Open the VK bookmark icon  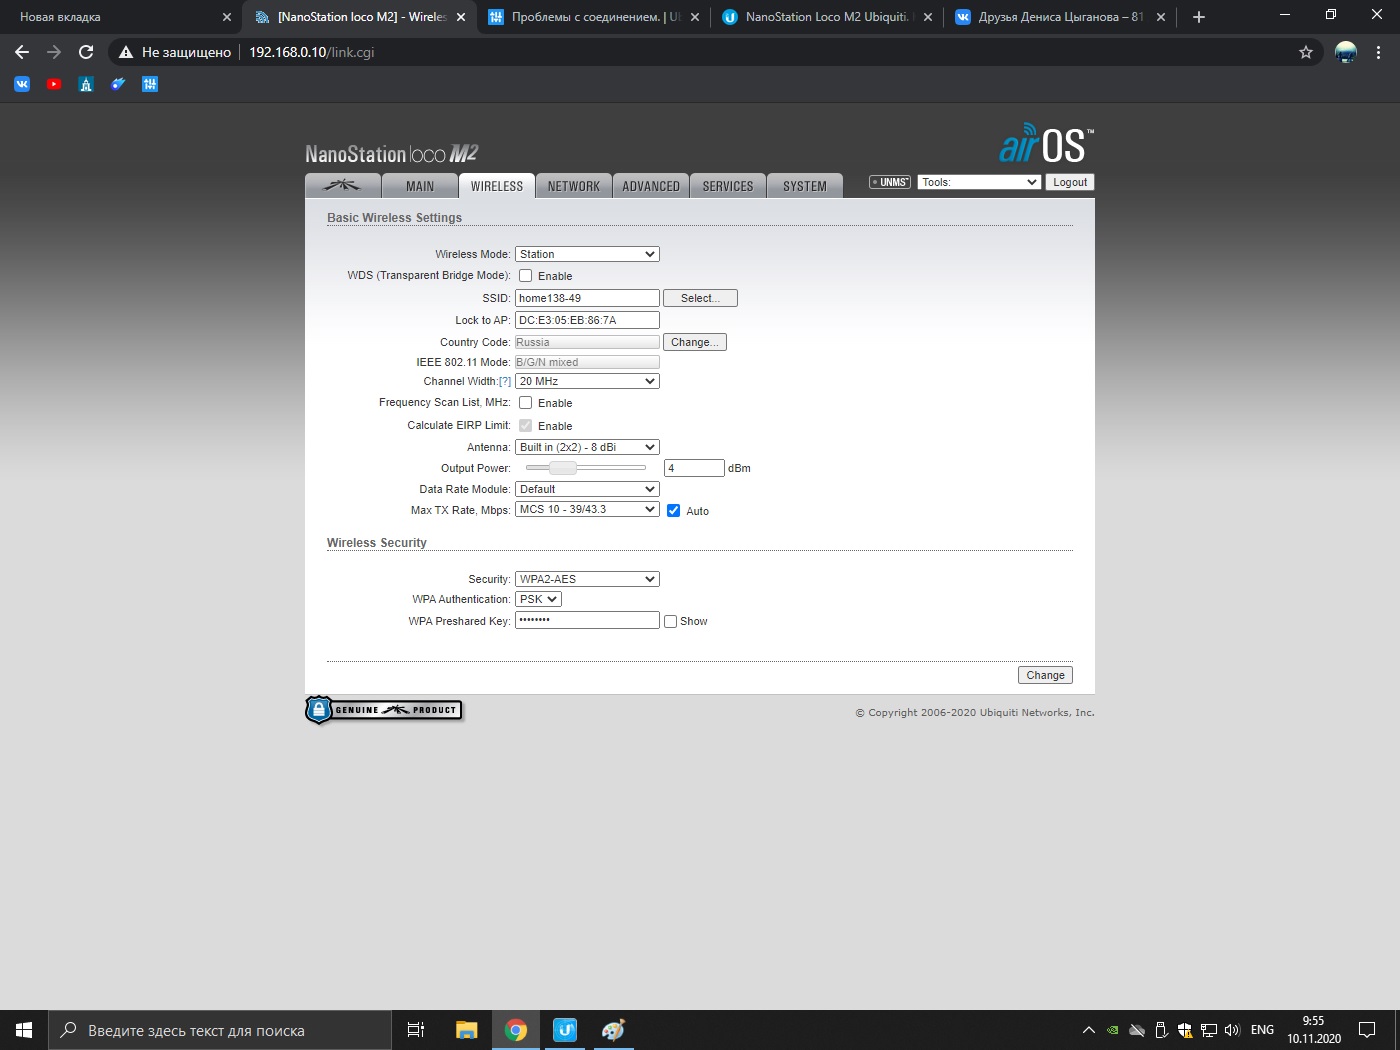click(x=22, y=84)
